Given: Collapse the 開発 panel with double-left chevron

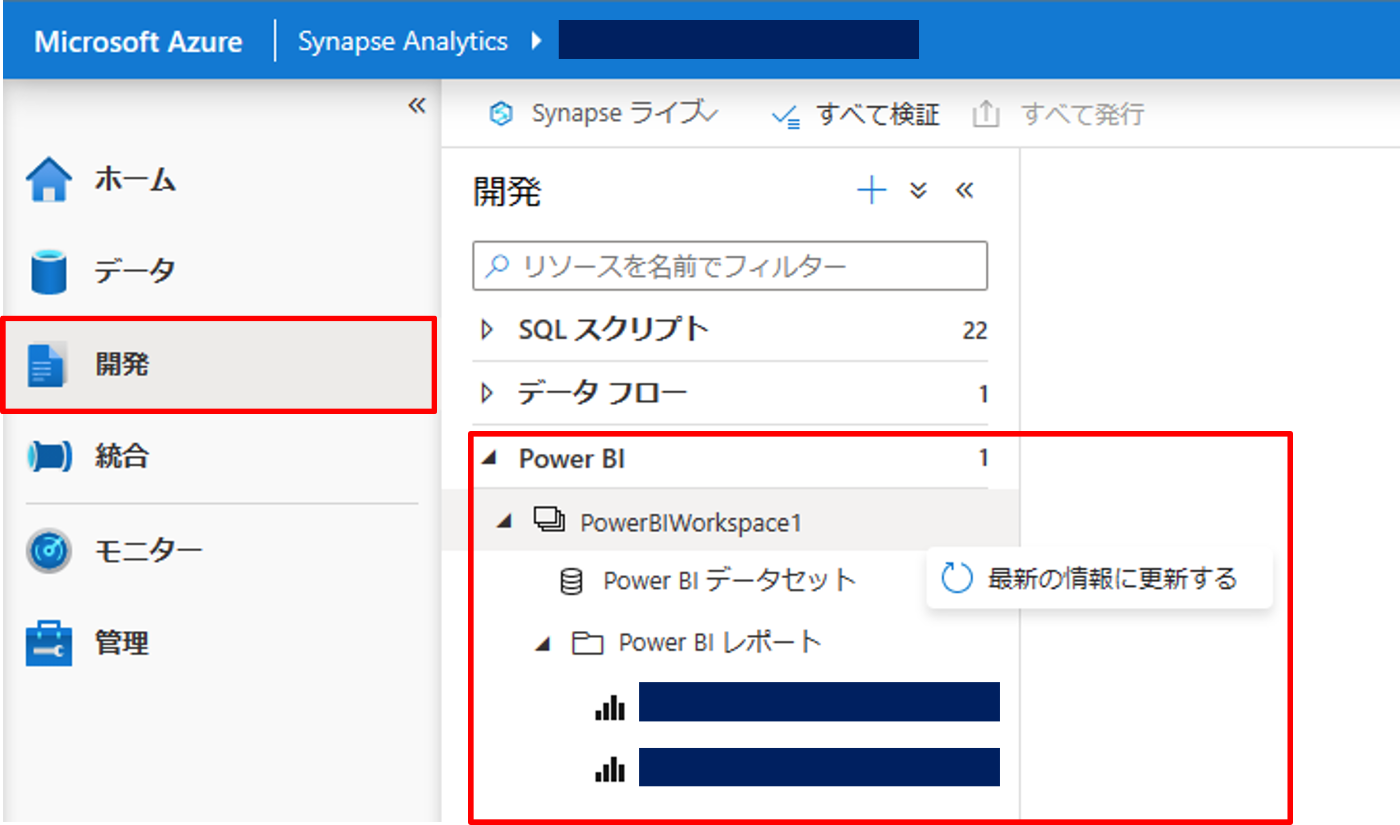Looking at the screenshot, I should [x=964, y=190].
